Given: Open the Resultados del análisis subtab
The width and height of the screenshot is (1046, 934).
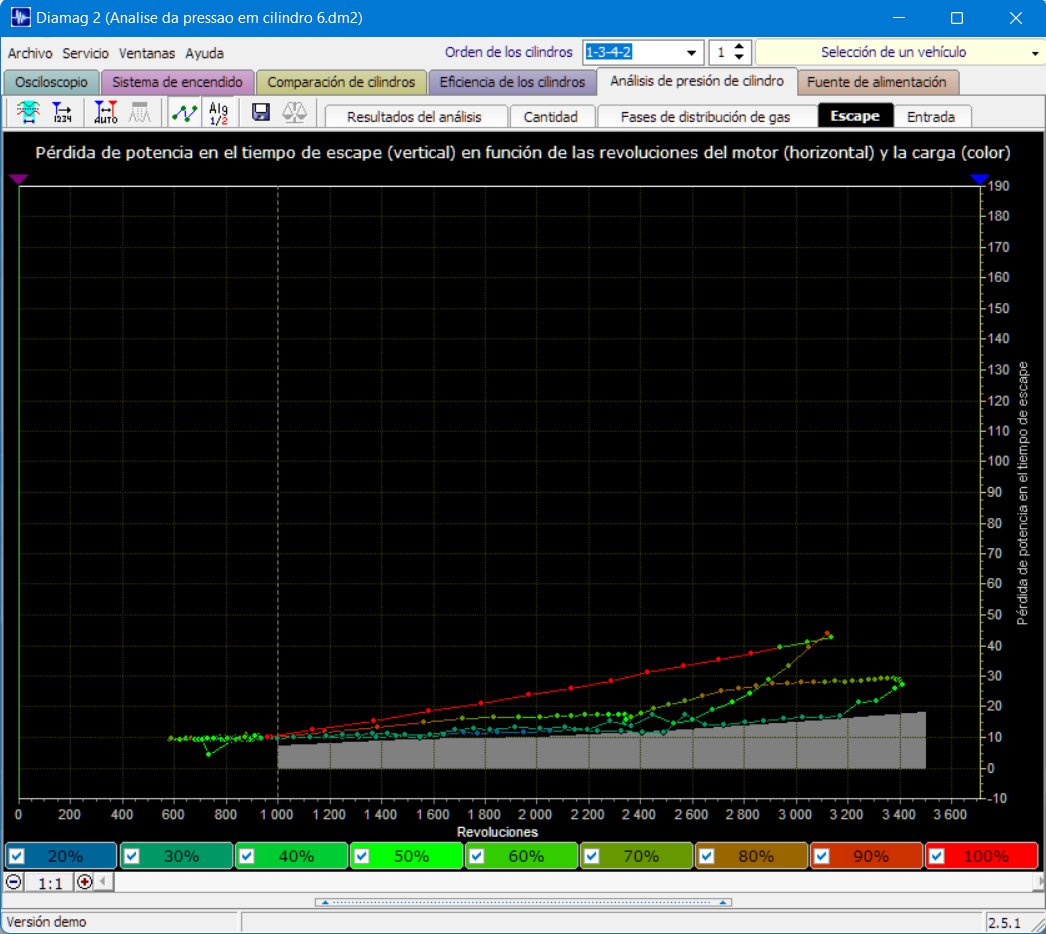Looking at the screenshot, I should pos(414,117).
